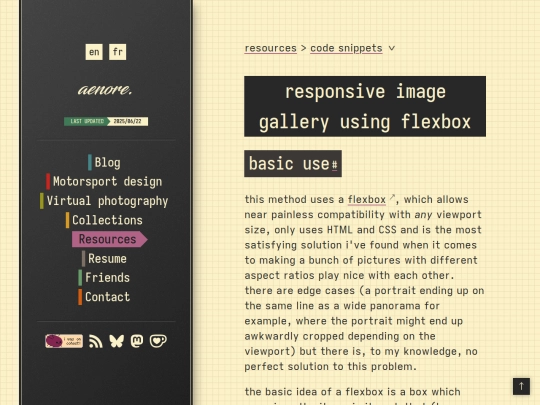Click the Ko-fi coffee cup icon

pos(158,341)
